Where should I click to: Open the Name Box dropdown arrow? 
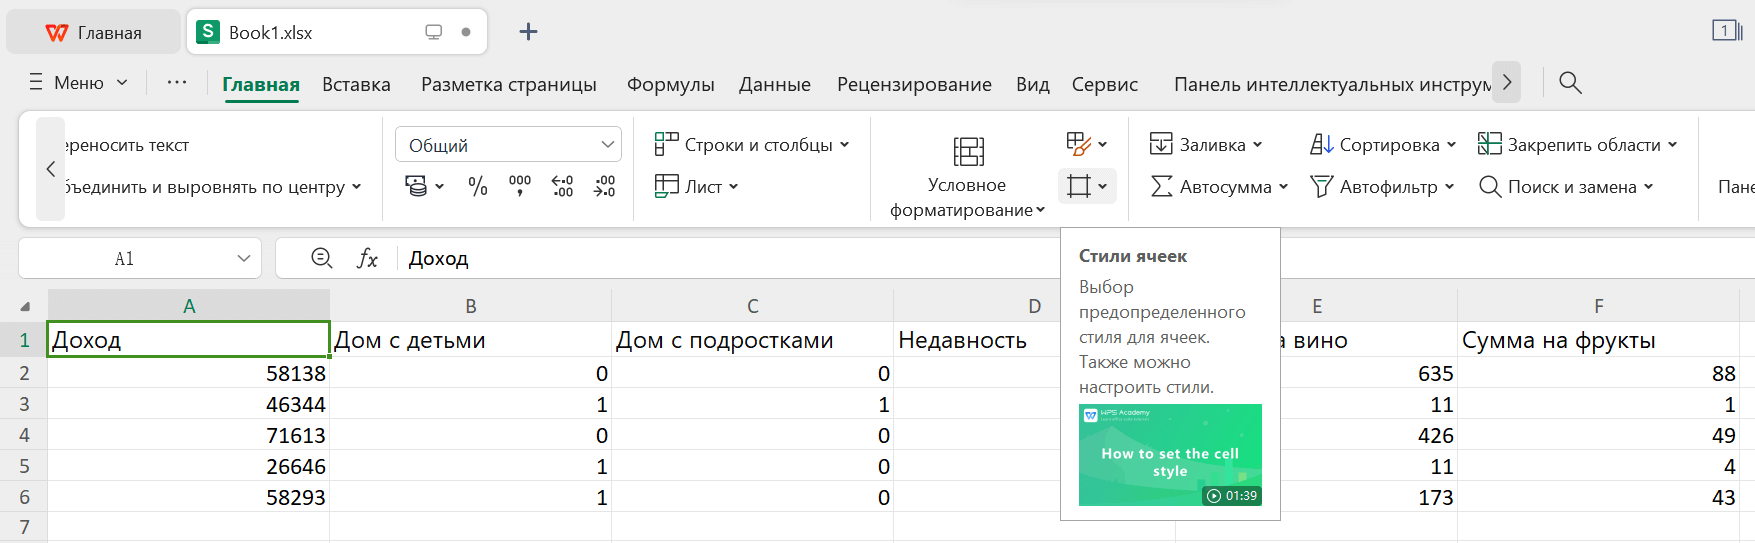243,259
